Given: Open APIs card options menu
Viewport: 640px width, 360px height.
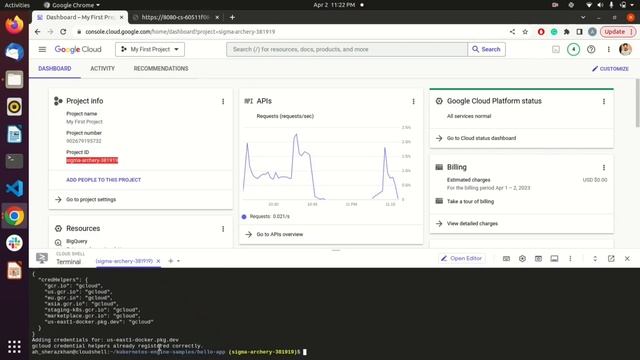Looking at the screenshot, I should [x=413, y=101].
